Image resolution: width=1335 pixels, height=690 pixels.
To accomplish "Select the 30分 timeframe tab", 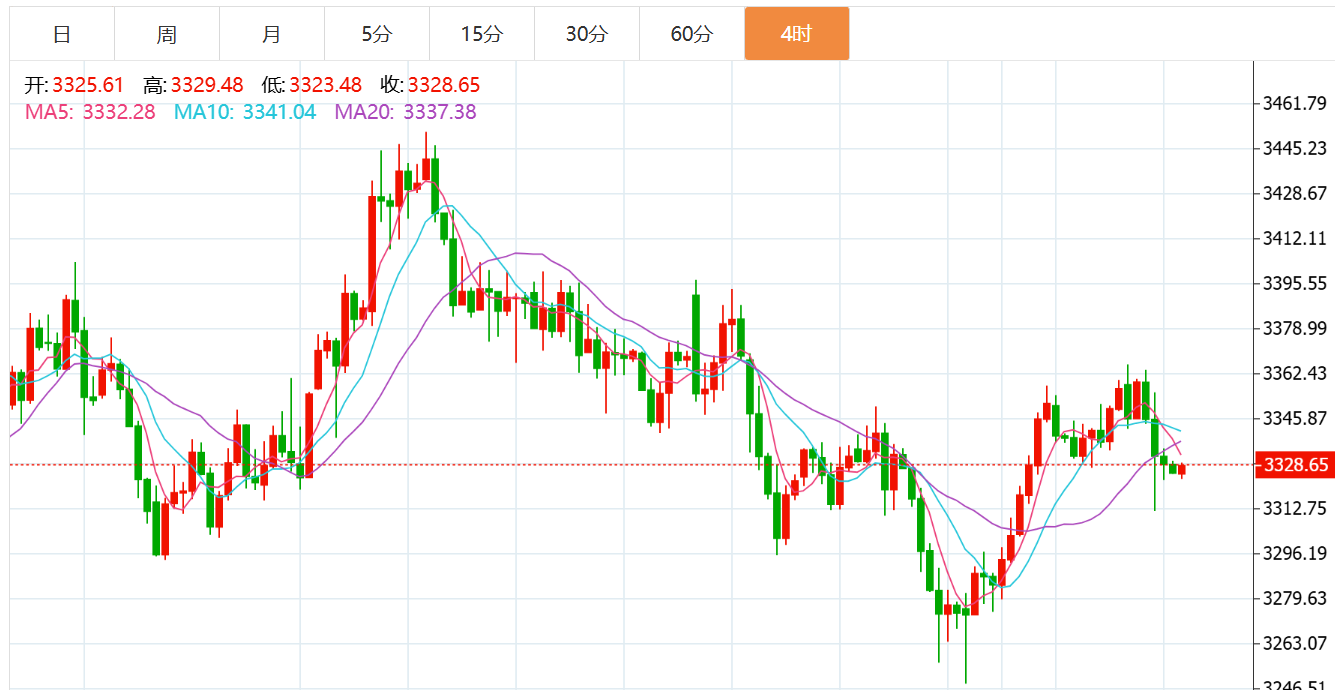I will pyautogui.click(x=587, y=34).
